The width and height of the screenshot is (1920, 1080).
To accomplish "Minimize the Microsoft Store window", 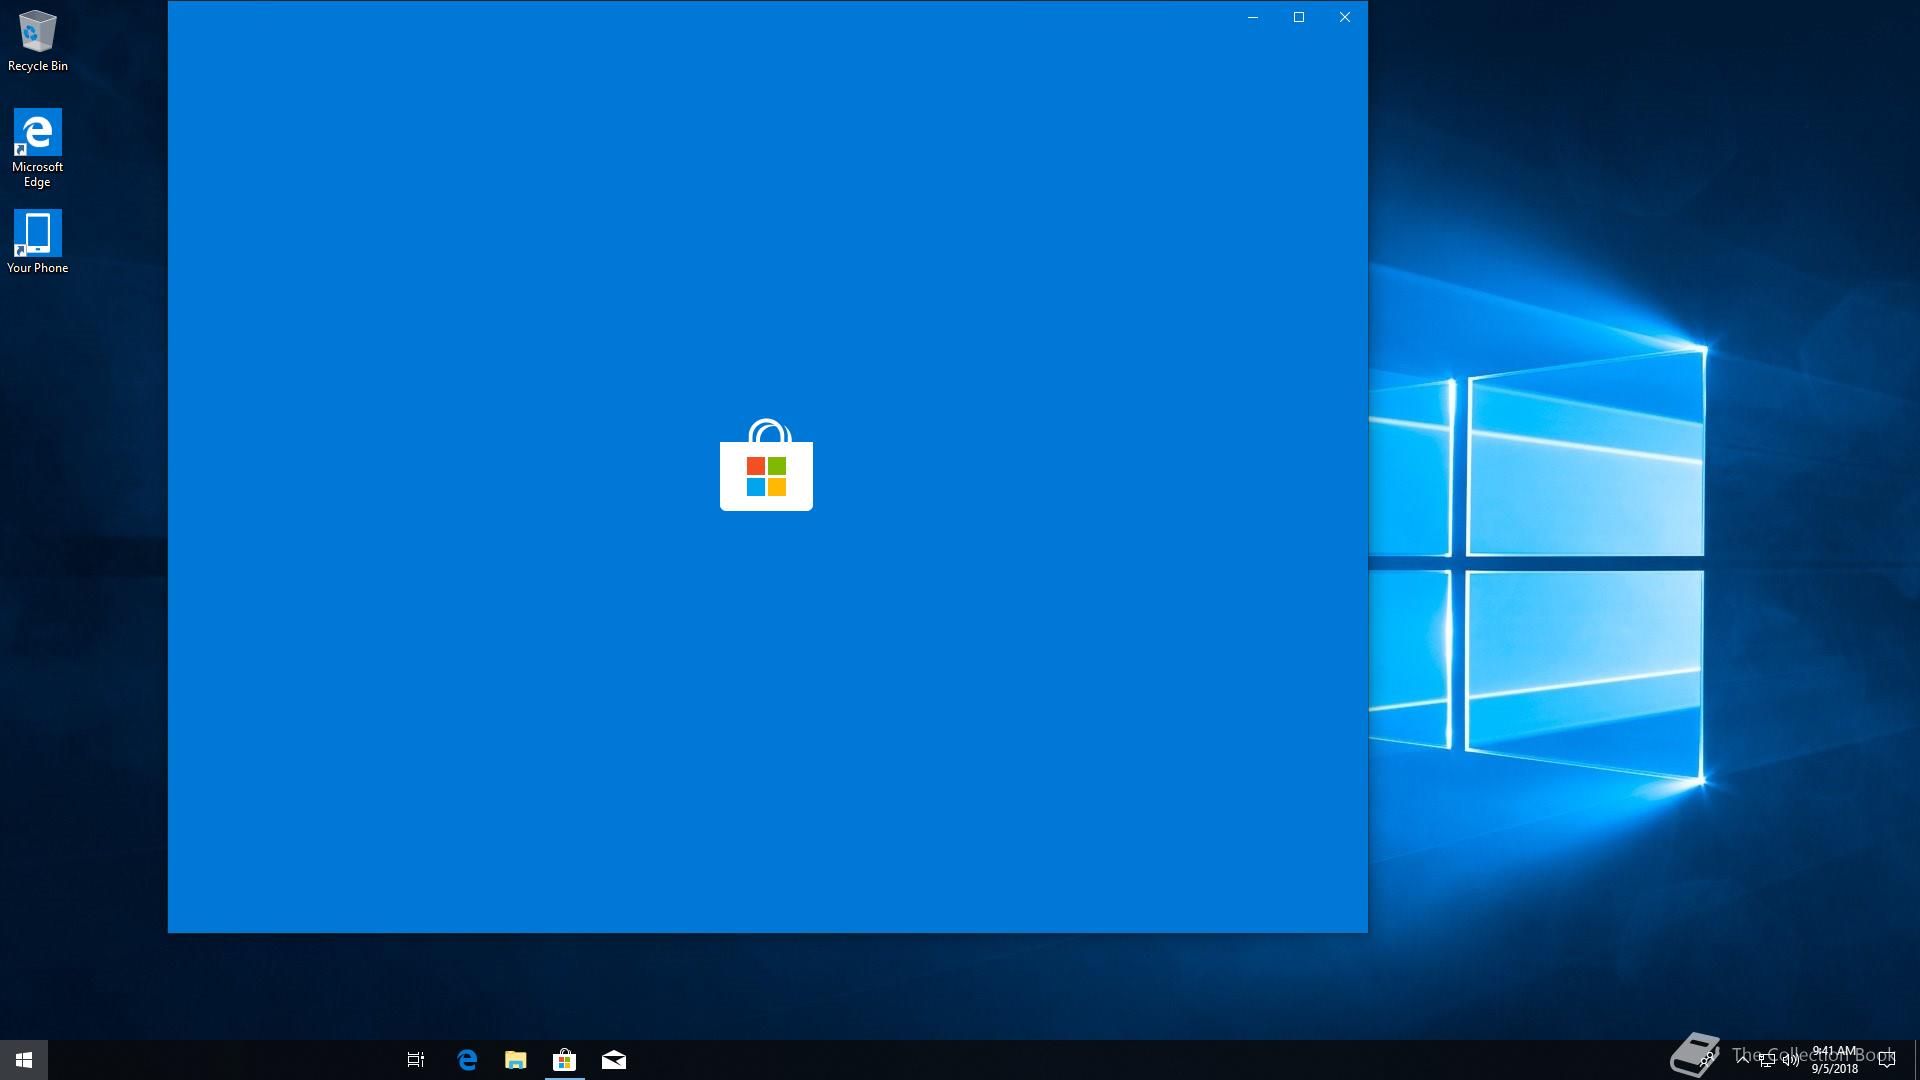I will (x=1252, y=17).
